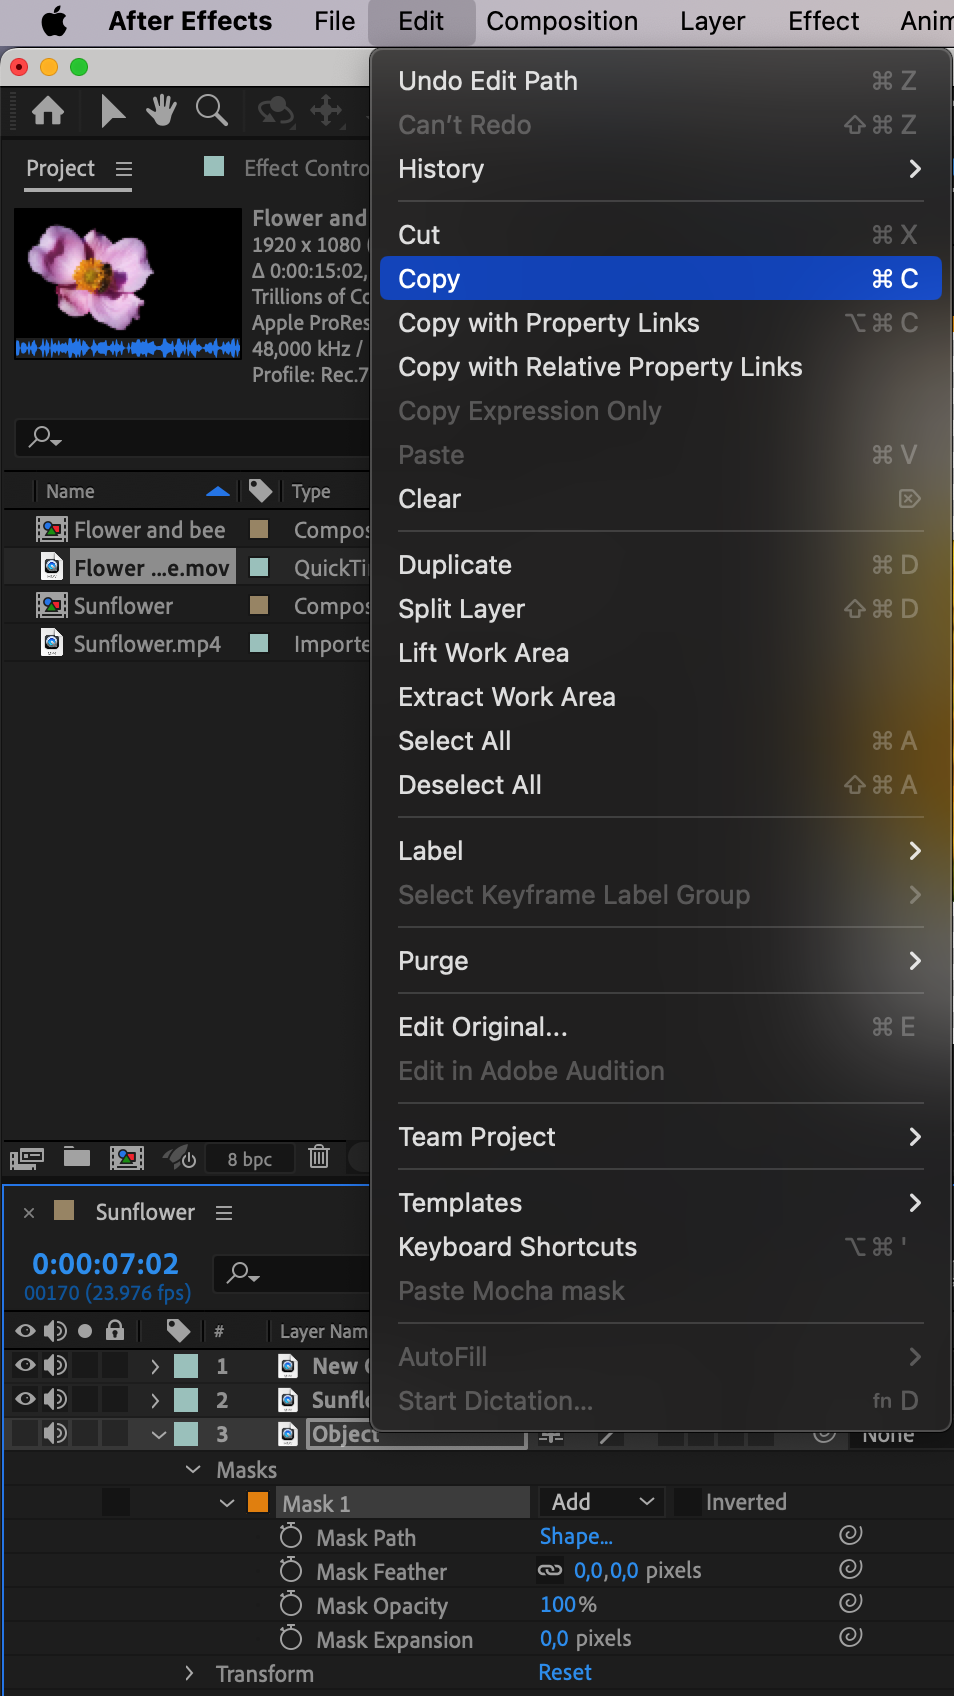This screenshot has height=1696, width=954.
Task: Open the Apple menu
Action: point(54,21)
